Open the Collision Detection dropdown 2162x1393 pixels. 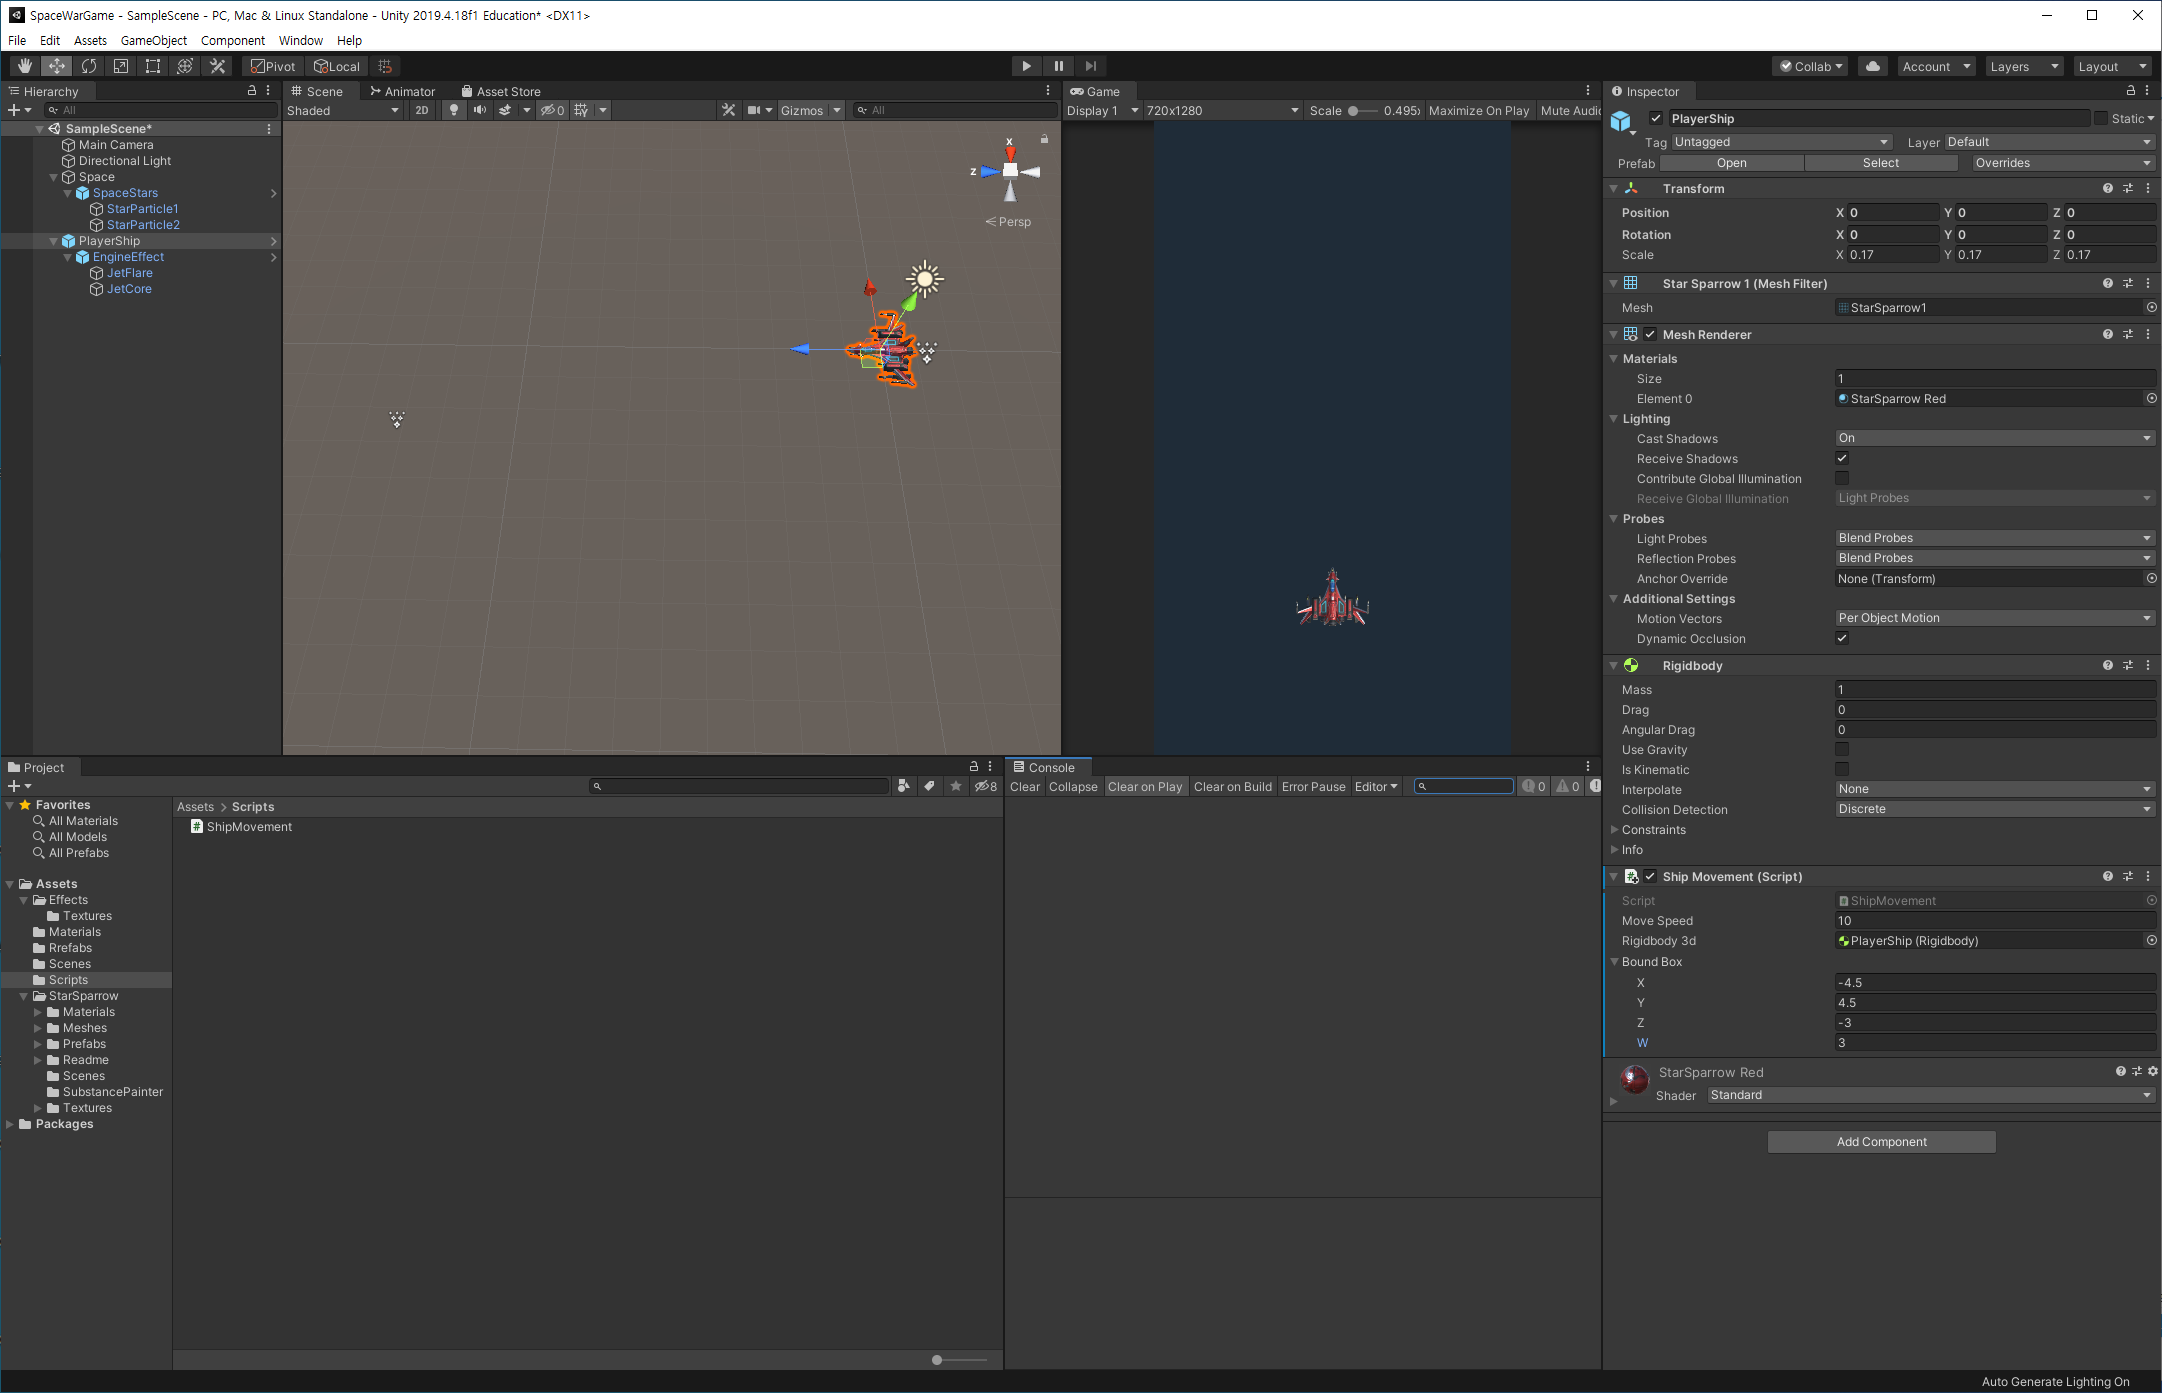(1994, 809)
